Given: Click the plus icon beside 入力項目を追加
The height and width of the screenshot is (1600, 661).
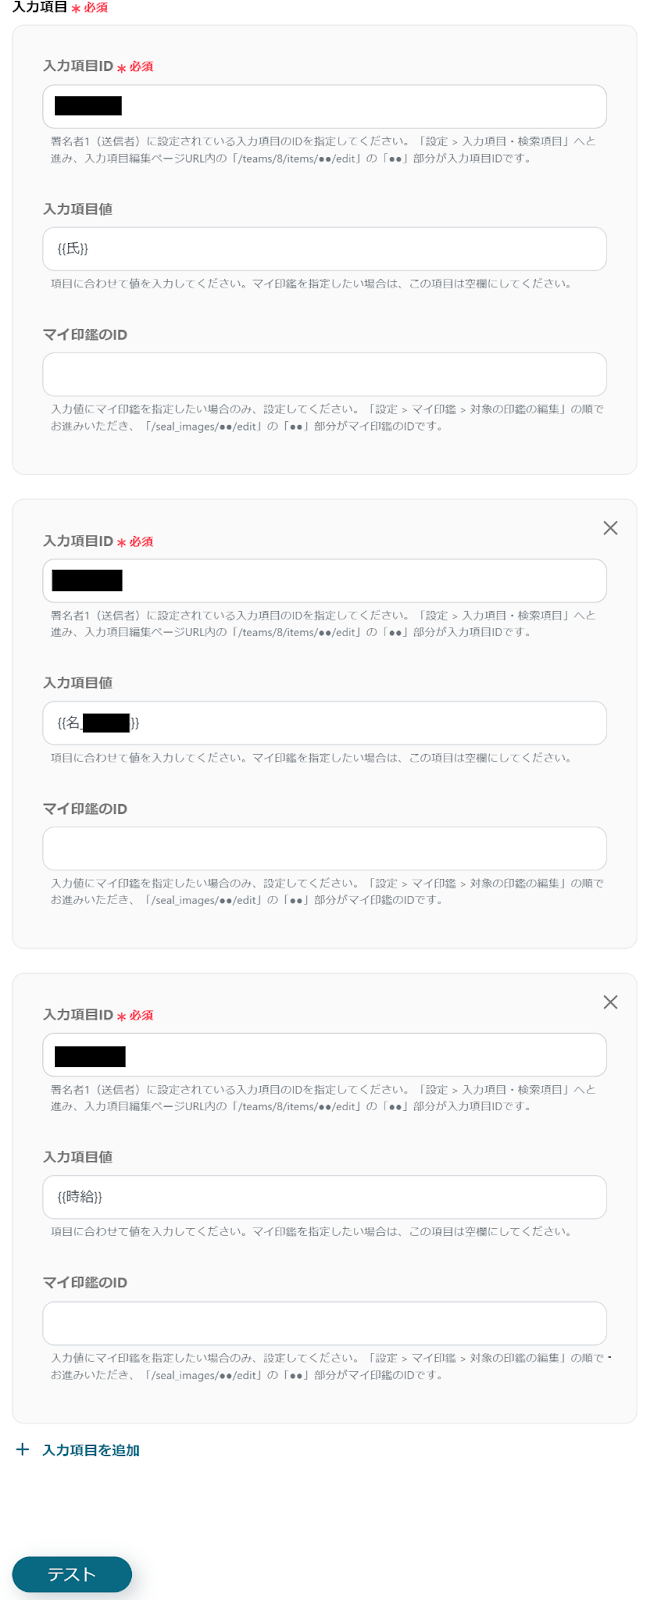Looking at the screenshot, I should [x=22, y=1449].
